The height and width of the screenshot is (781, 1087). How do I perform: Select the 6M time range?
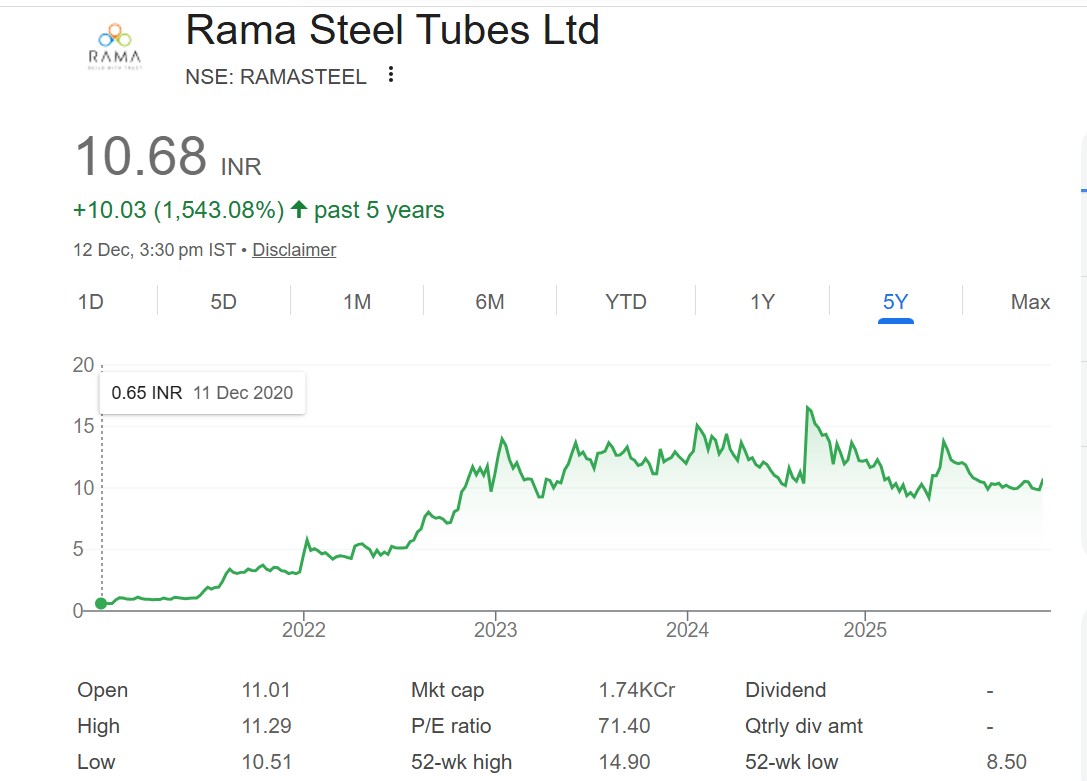(490, 301)
